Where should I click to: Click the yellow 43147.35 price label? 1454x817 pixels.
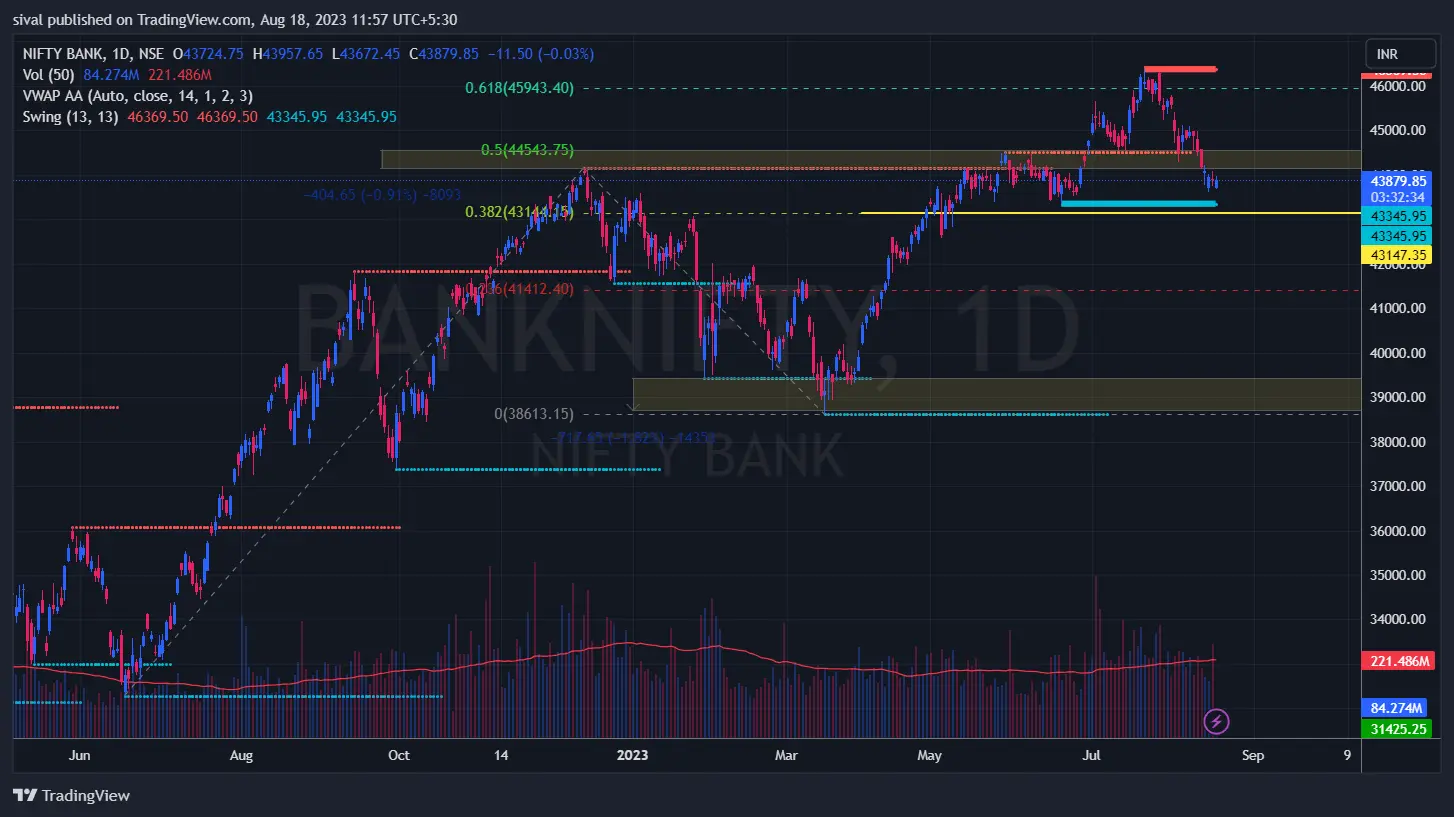[x=1397, y=256]
